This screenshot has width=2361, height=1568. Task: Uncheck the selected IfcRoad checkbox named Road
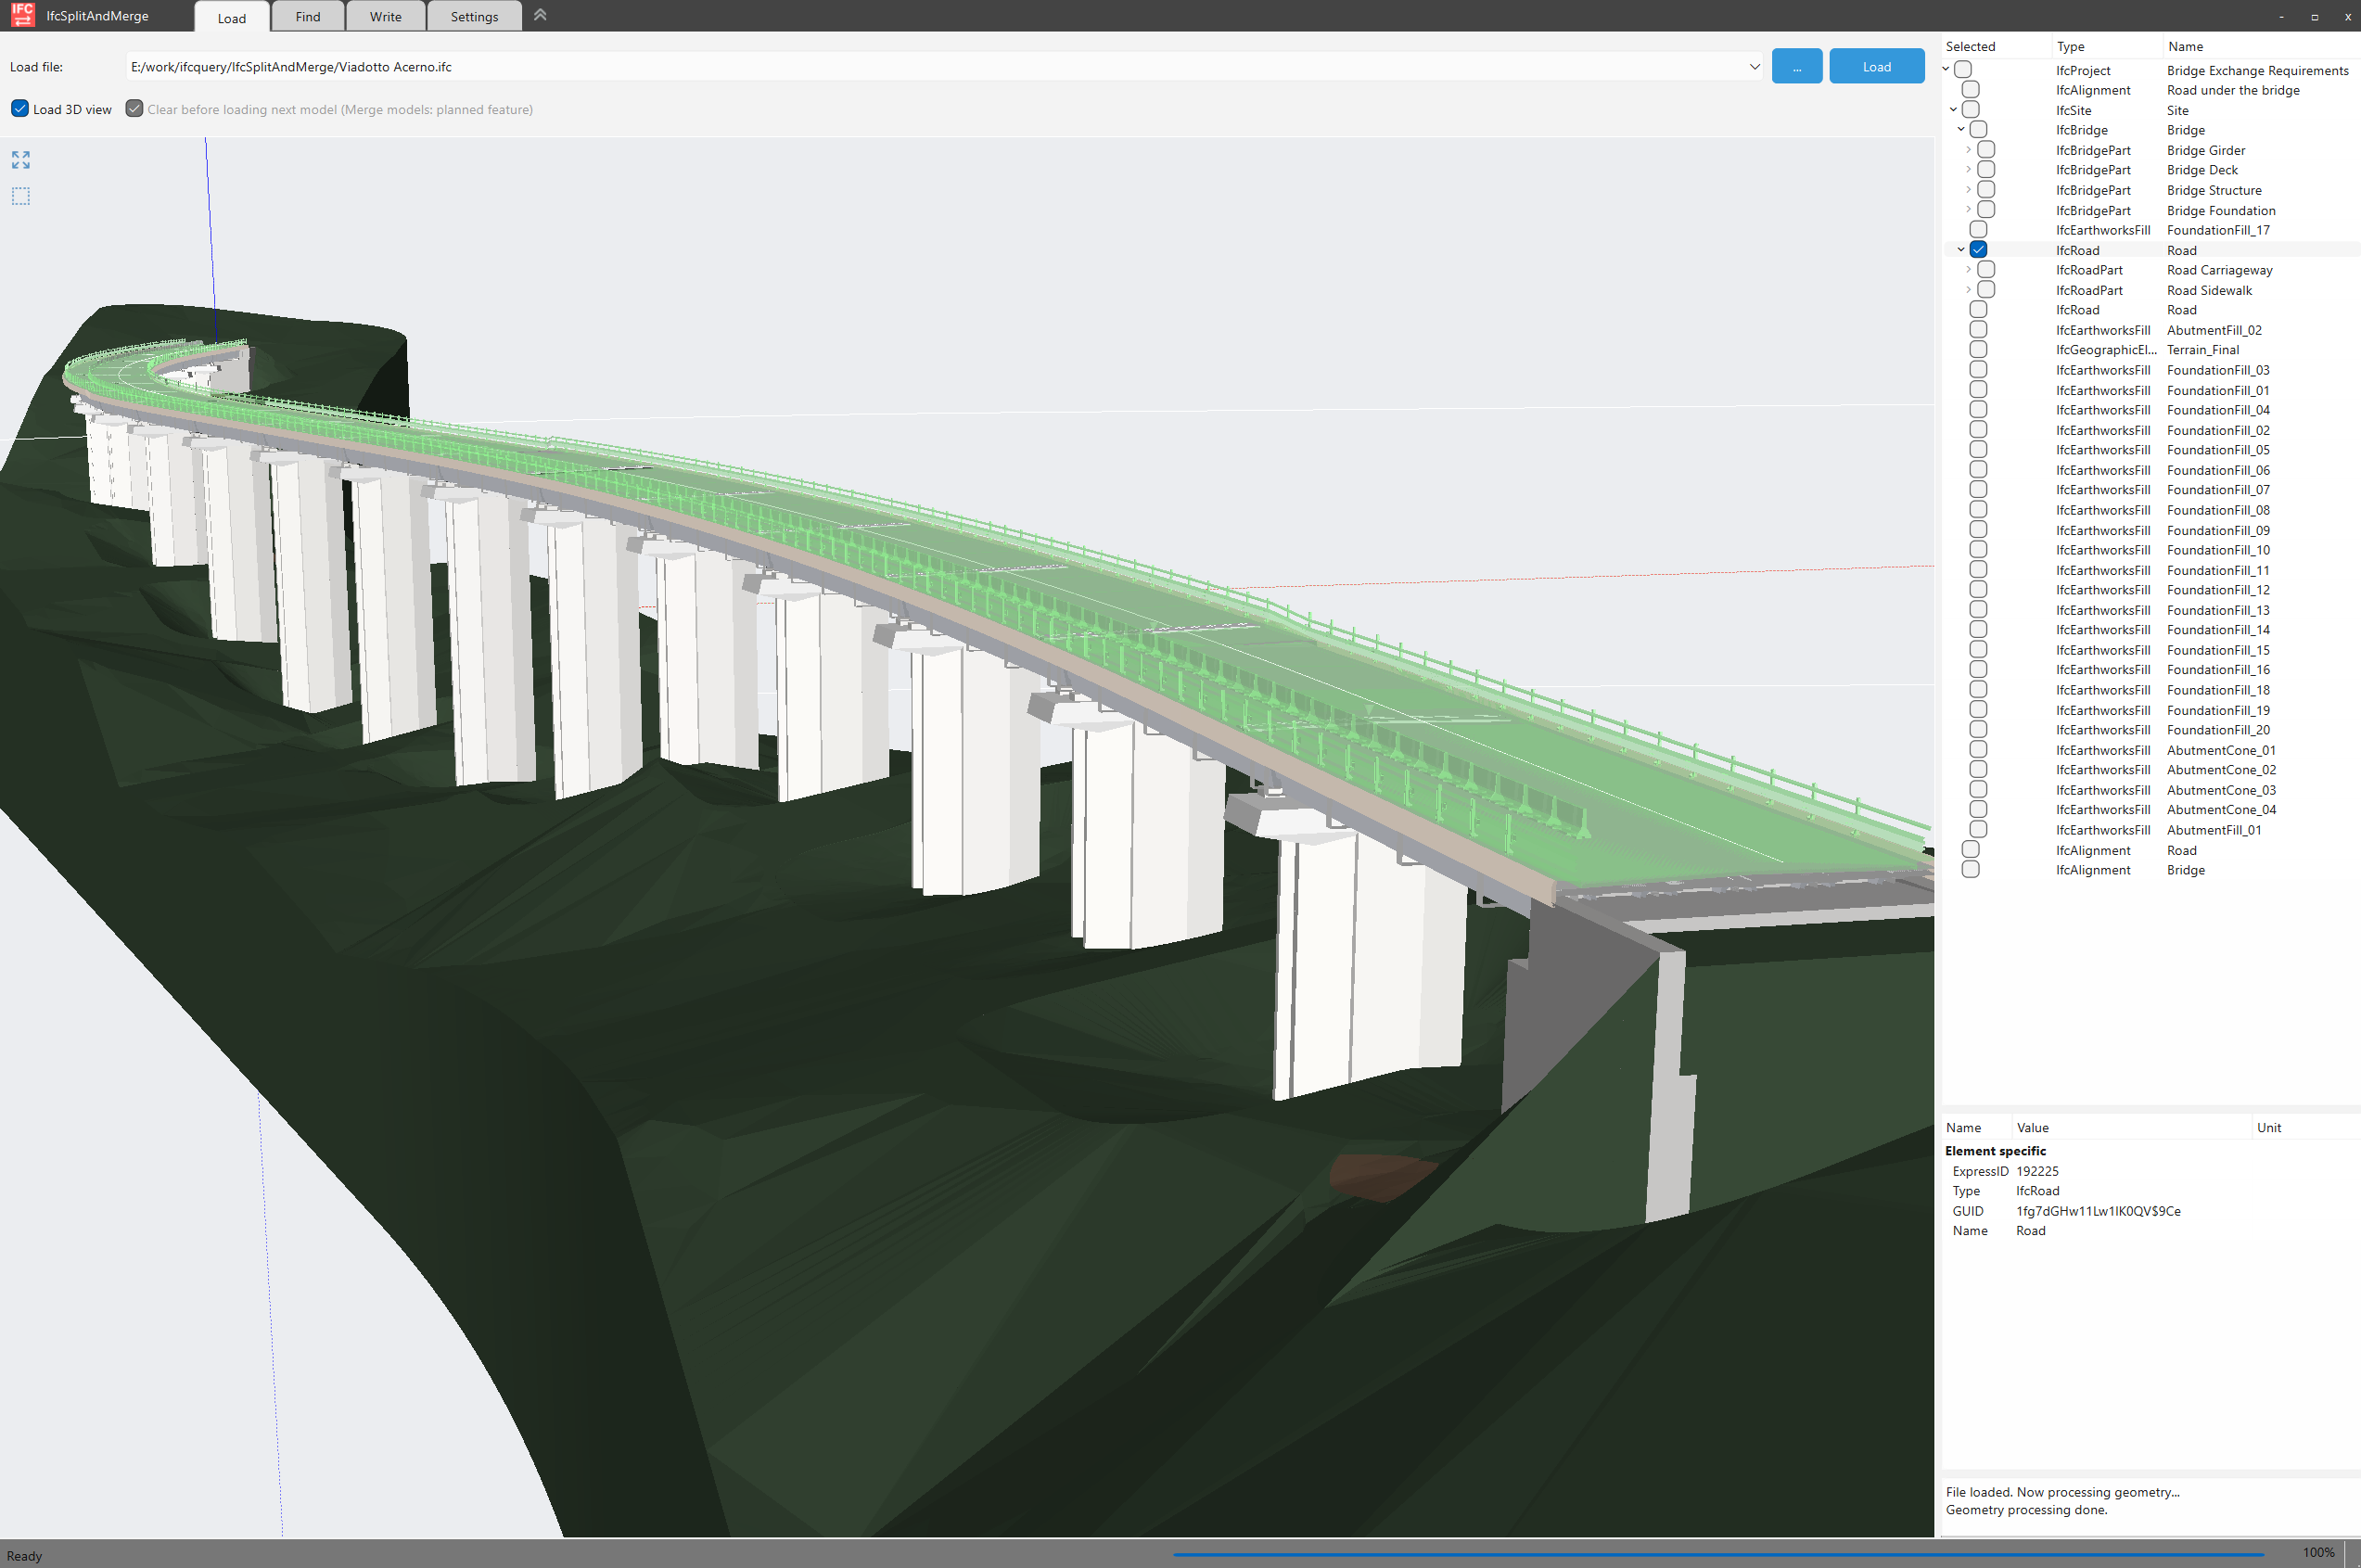[x=1978, y=249]
